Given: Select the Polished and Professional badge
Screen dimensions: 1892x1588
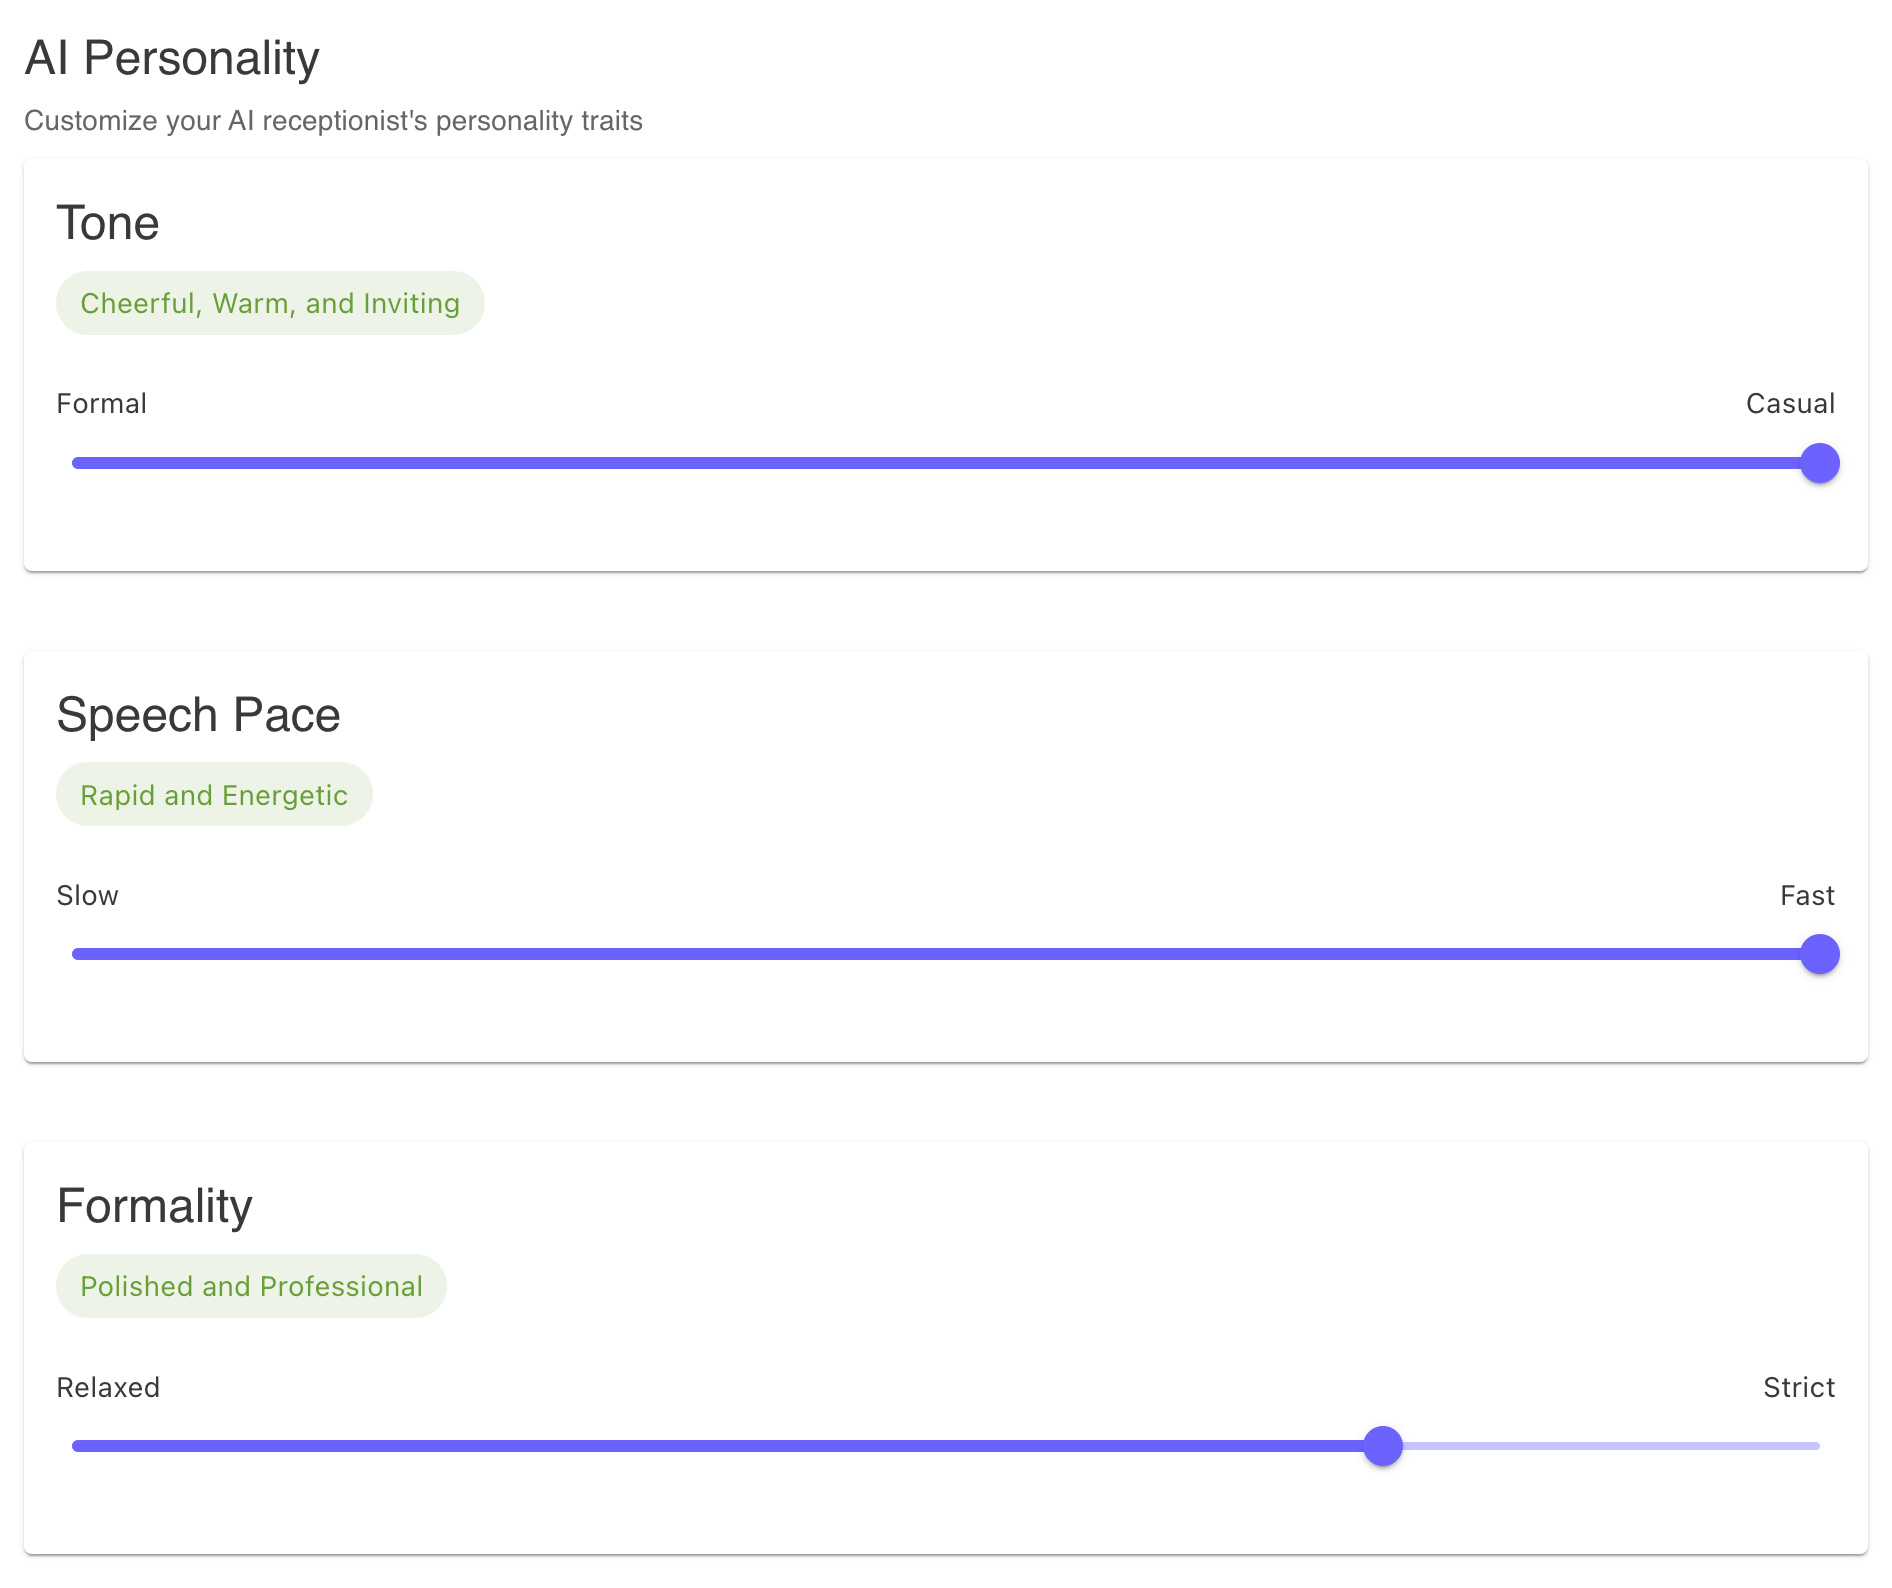Looking at the screenshot, I should [250, 1286].
